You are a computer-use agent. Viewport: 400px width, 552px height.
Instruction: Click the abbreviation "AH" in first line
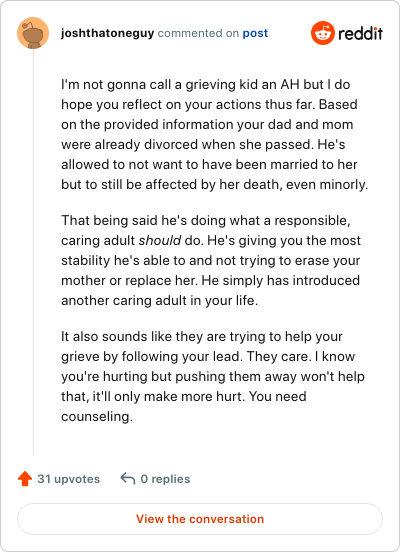tap(290, 84)
